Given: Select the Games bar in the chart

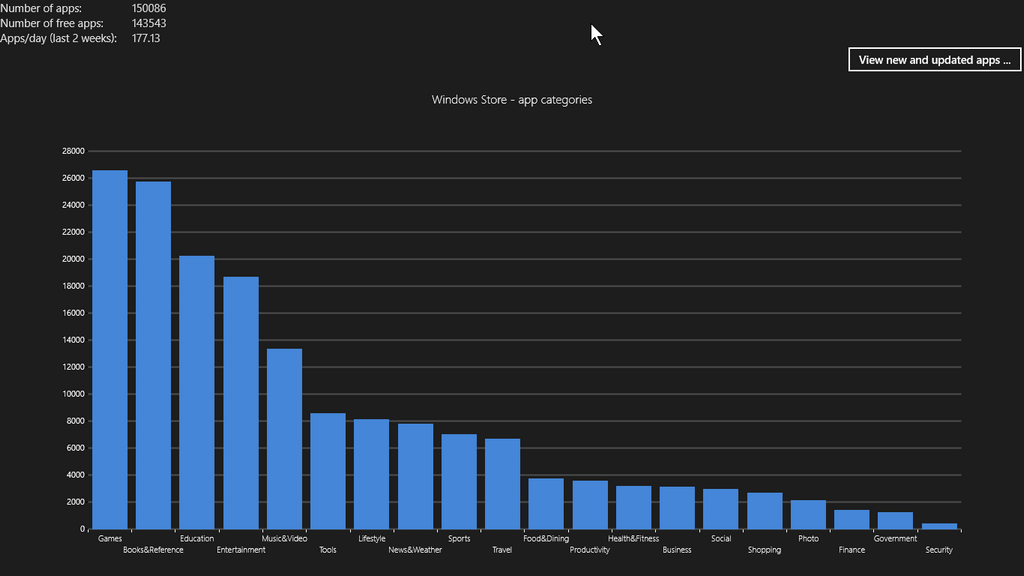Looking at the screenshot, I should [110, 350].
